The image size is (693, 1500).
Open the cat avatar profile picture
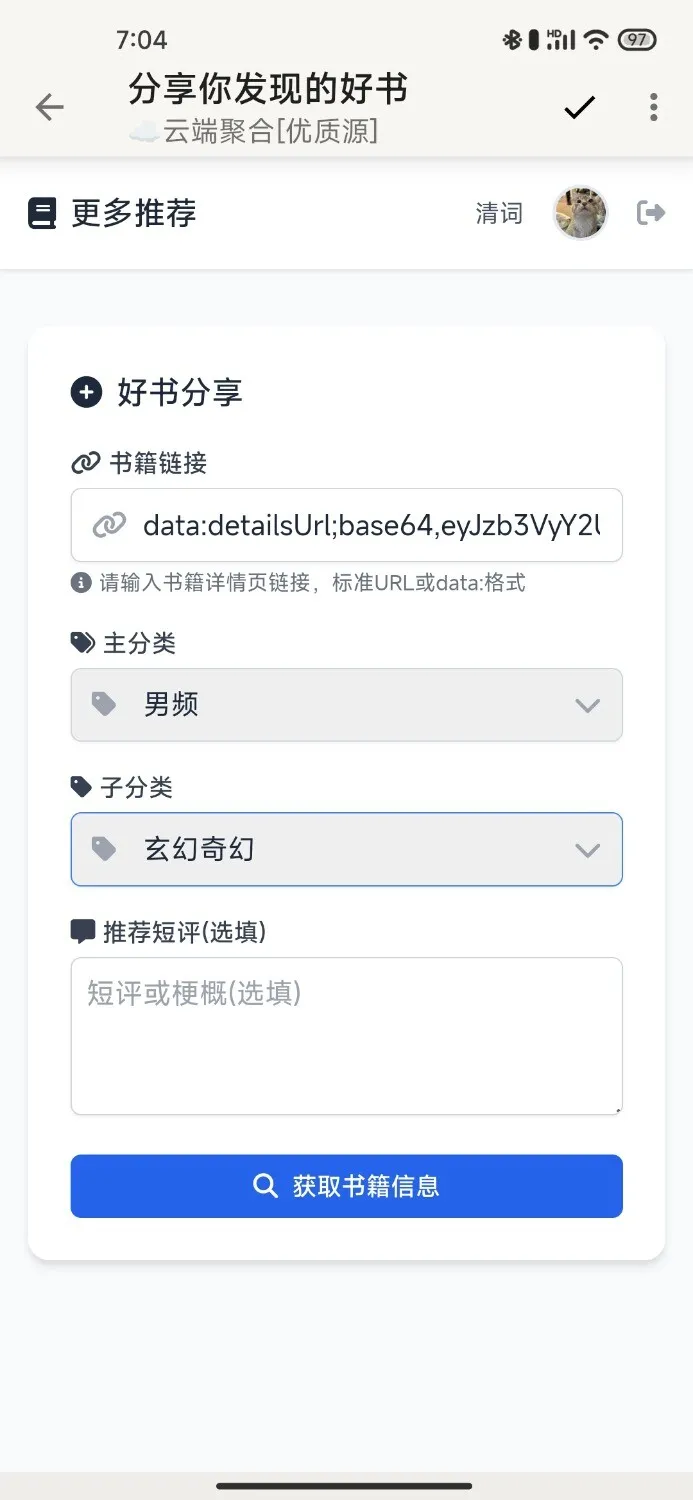(580, 213)
